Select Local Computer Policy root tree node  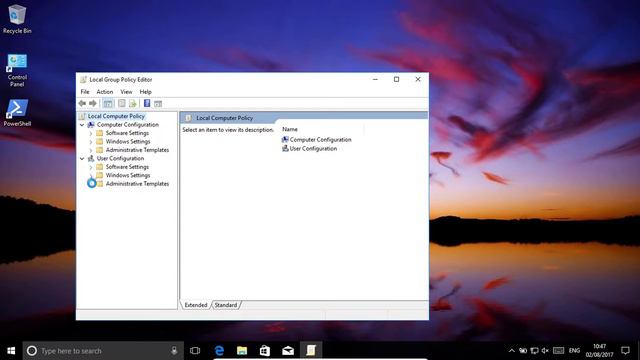(116, 116)
